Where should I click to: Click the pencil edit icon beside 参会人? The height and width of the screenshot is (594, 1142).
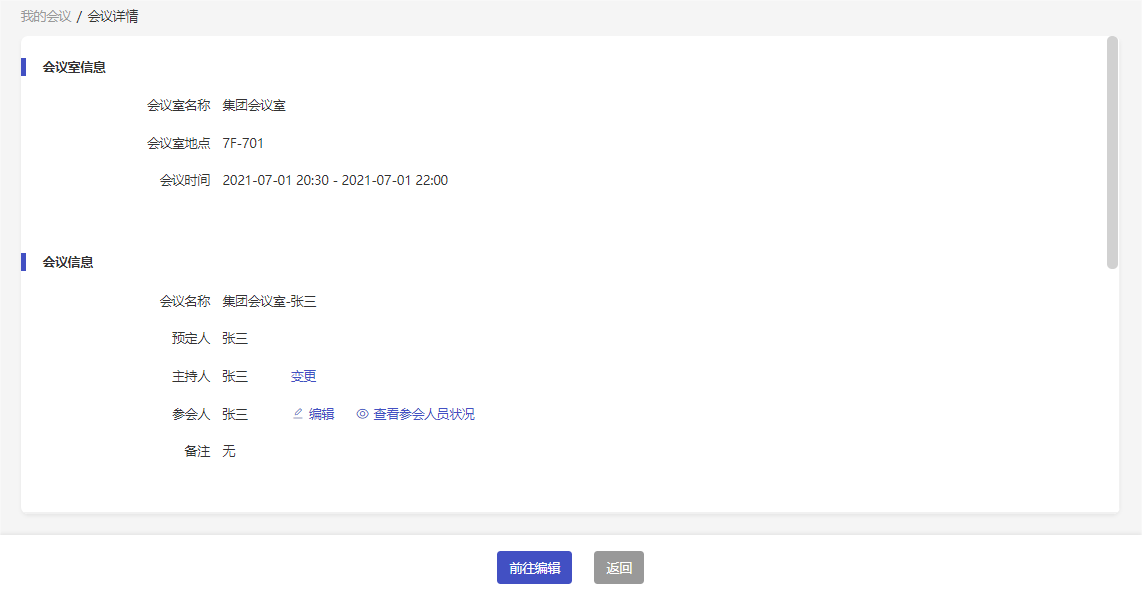click(297, 414)
